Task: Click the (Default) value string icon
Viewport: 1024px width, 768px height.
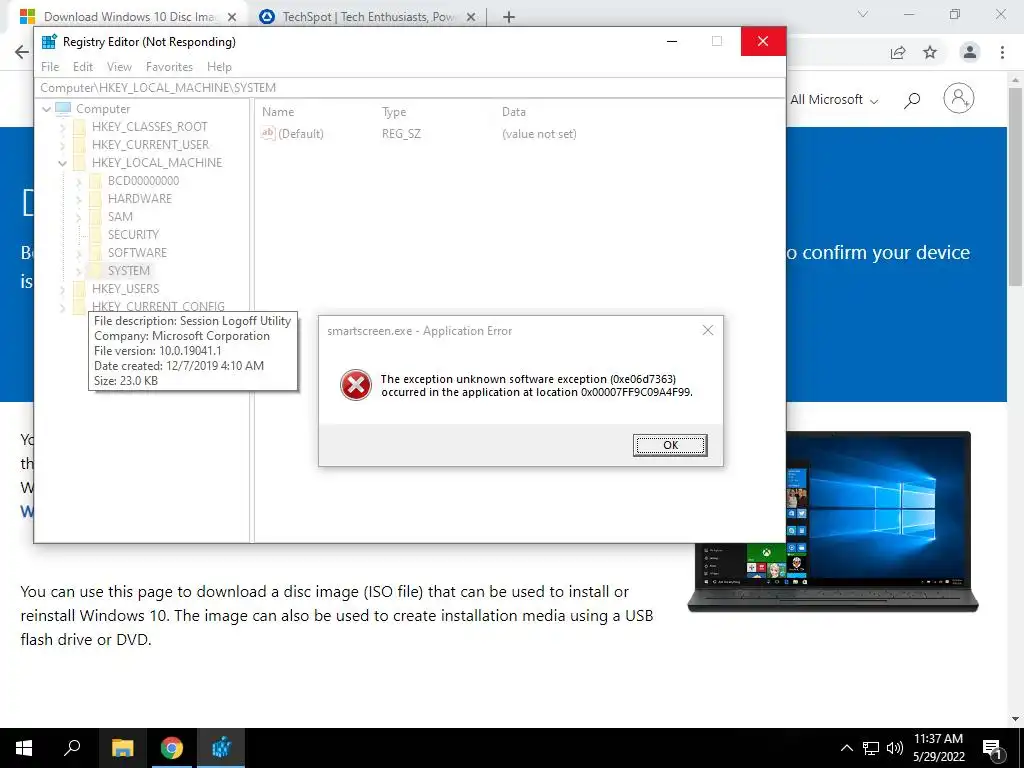Action: click(x=268, y=133)
